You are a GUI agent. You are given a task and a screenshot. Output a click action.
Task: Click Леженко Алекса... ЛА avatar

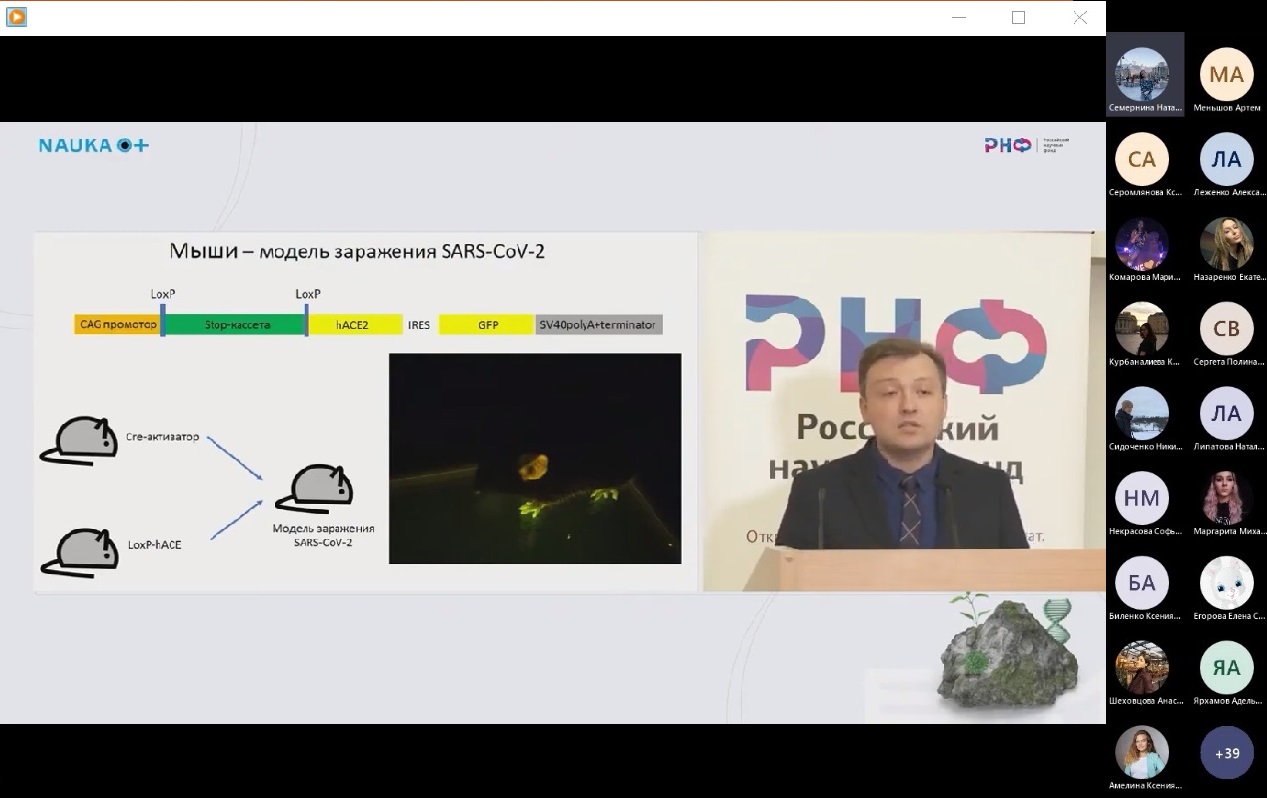(x=1226, y=159)
